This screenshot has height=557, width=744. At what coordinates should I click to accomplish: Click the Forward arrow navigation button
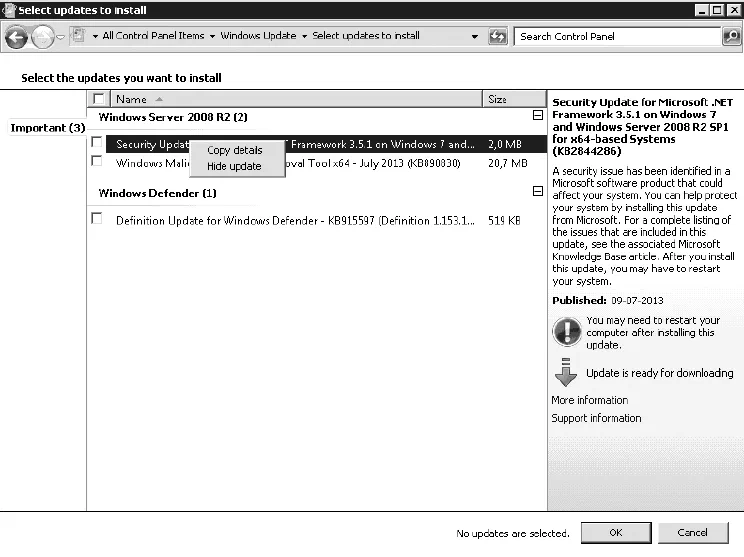43,37
